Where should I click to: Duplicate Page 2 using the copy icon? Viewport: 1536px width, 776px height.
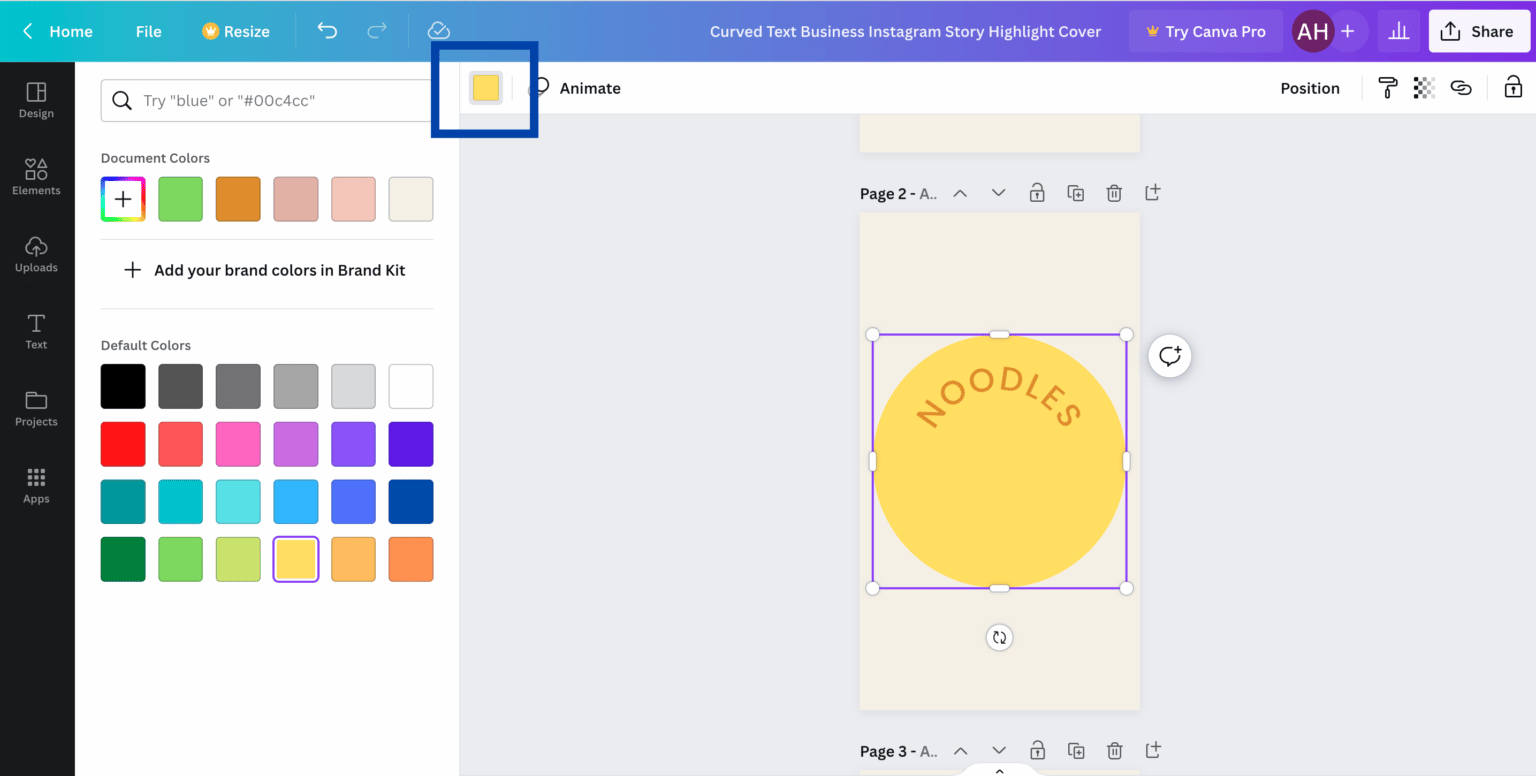point(1076,193)
